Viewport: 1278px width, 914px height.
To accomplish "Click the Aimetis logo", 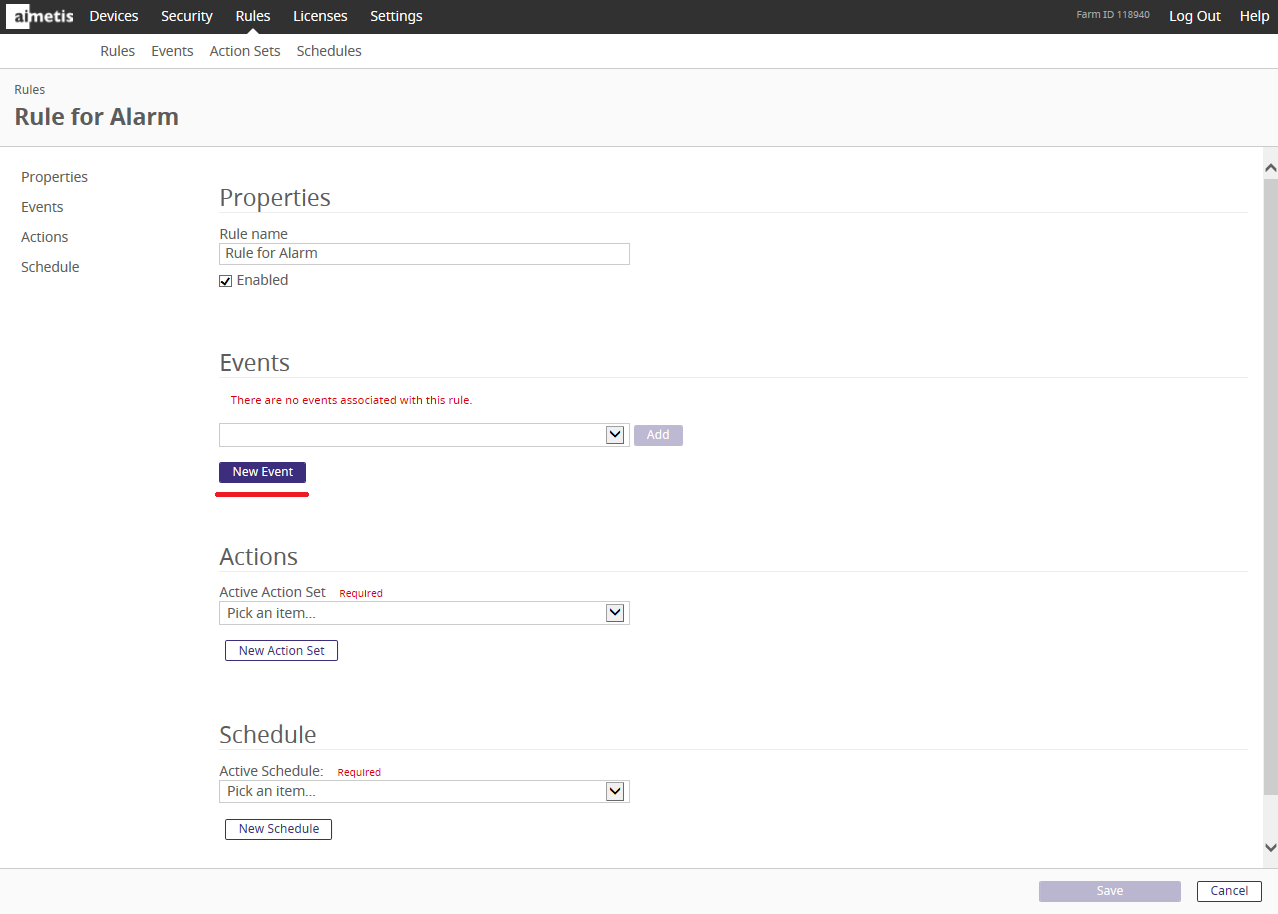I will (x=43, y=16).
